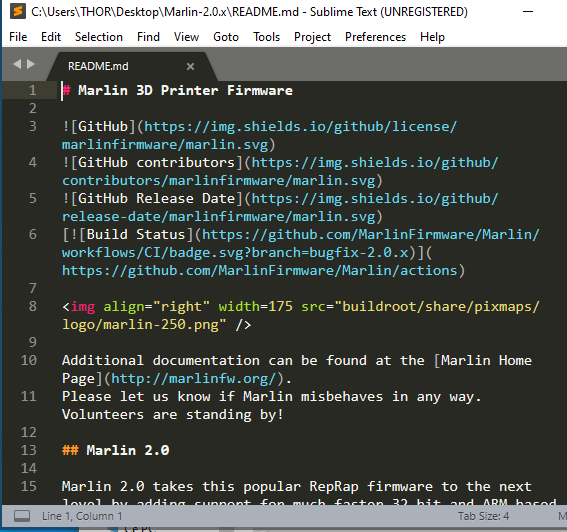Click the 'width' attribute on line 8

239,307
